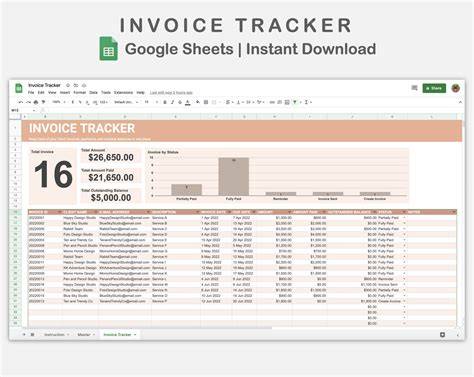Click the borders grid icon

[x=206, y=102]
